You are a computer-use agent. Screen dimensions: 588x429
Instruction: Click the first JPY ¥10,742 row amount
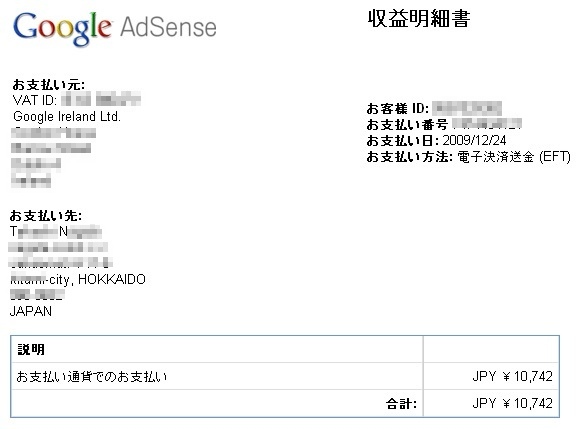[512, 376]
